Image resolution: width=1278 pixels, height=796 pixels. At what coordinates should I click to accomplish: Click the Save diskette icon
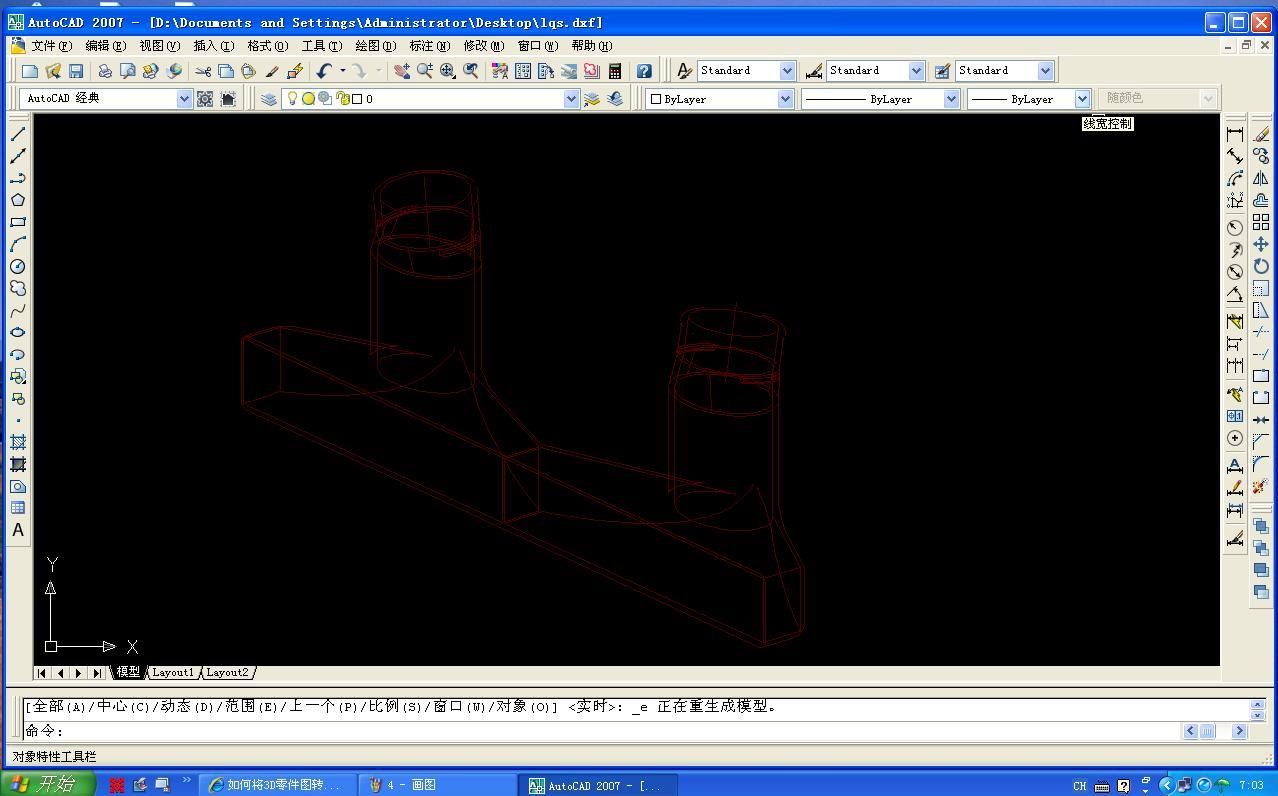click(76, 71)
